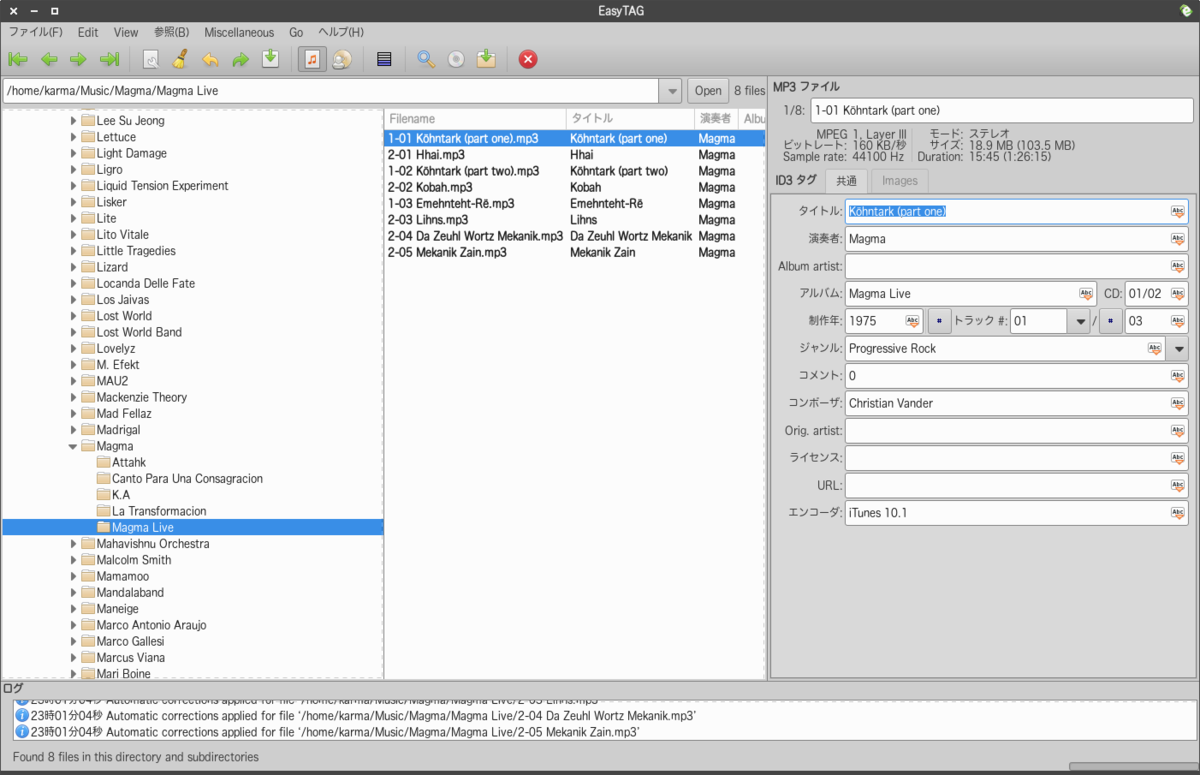Screen dimensions: 1200x775
Task: Expand the Liquid Tension Experiment folder
Action: click(73, 186)
